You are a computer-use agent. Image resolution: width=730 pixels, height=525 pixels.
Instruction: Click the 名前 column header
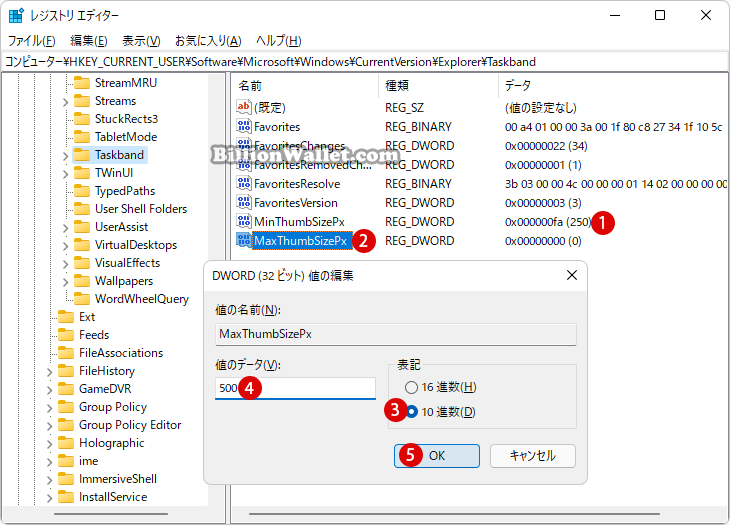(x=305, y=86)
